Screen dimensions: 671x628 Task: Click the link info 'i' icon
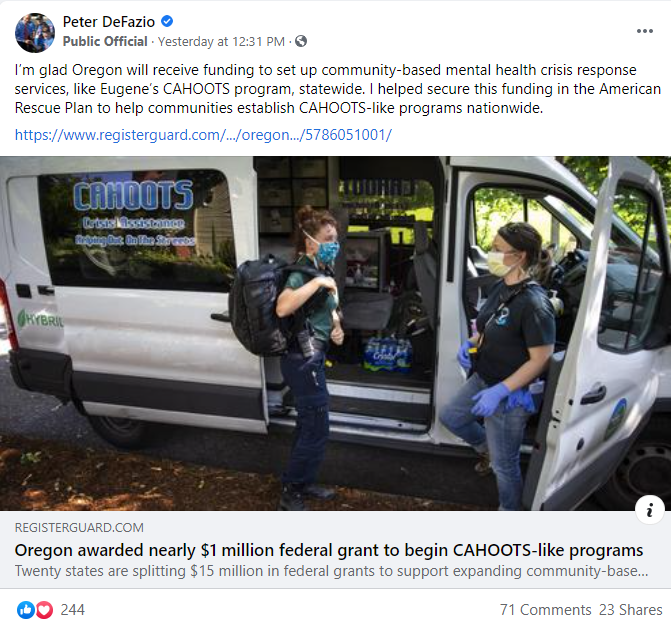pyautogui.click(x=650, y=510)
